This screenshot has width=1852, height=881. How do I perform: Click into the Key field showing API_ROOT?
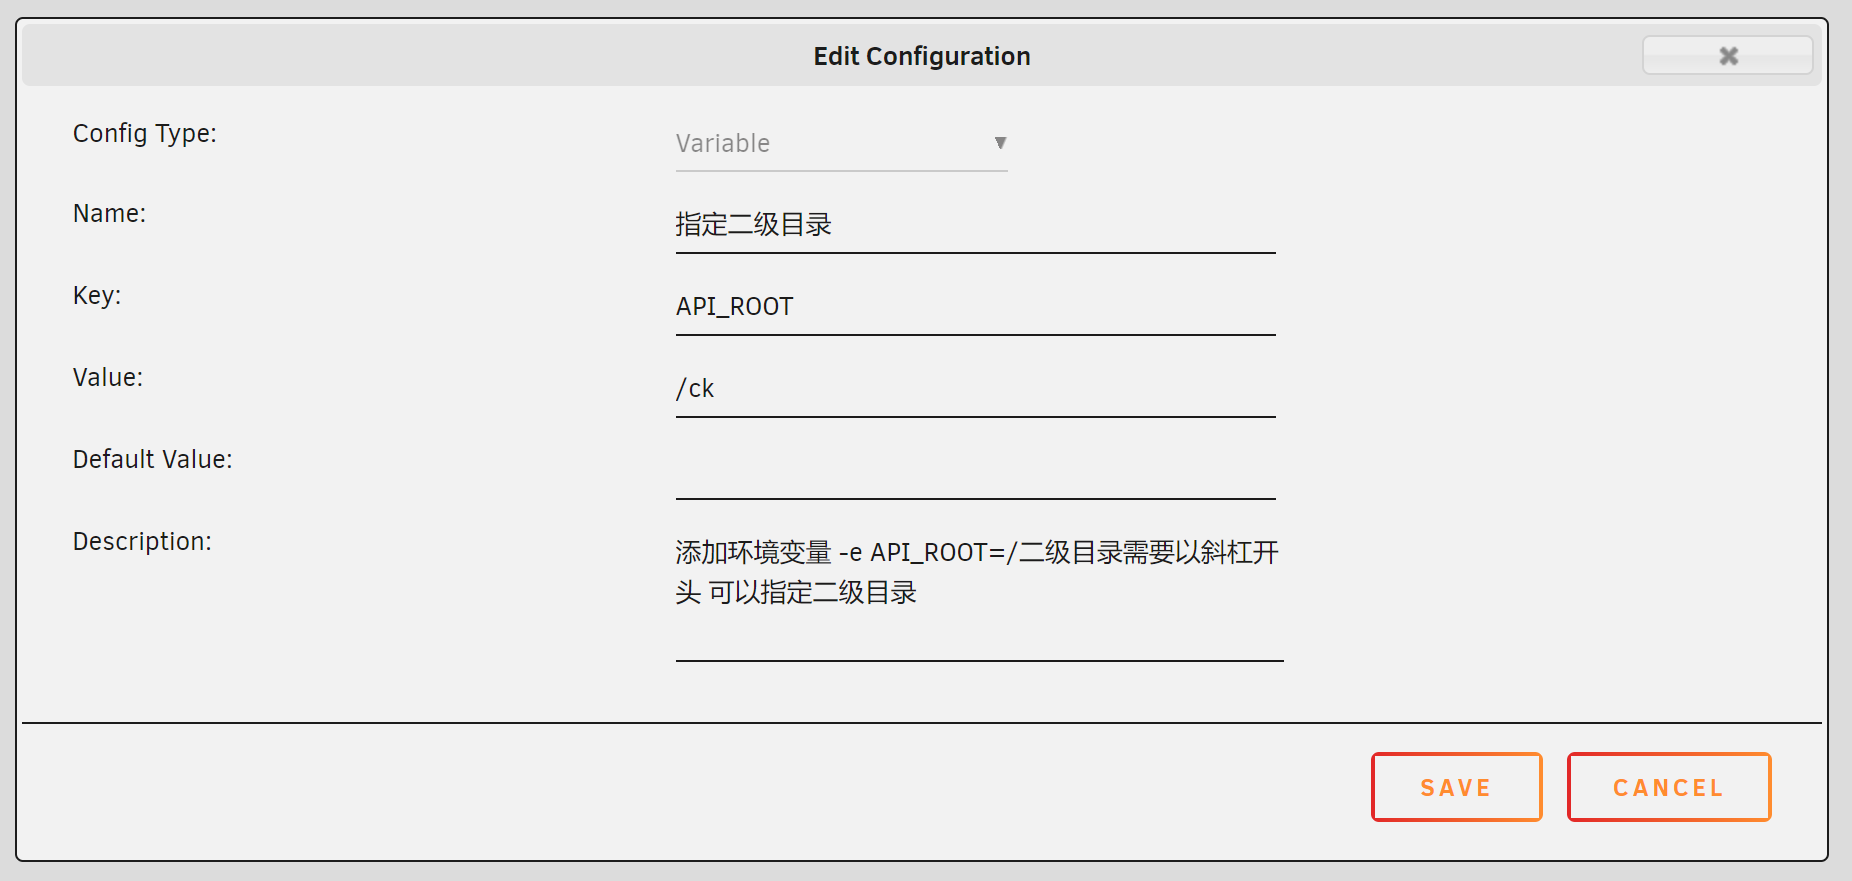coord(974,307)
